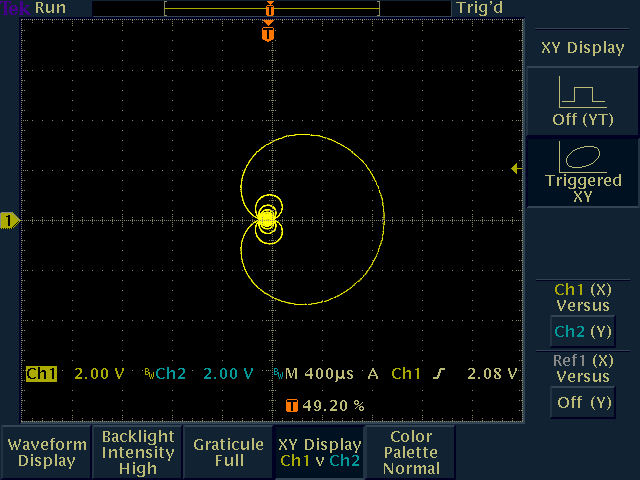This screenshot has height=480, width=640.
Task: Open the Color Palette Normal options
Action: point(411,452)
